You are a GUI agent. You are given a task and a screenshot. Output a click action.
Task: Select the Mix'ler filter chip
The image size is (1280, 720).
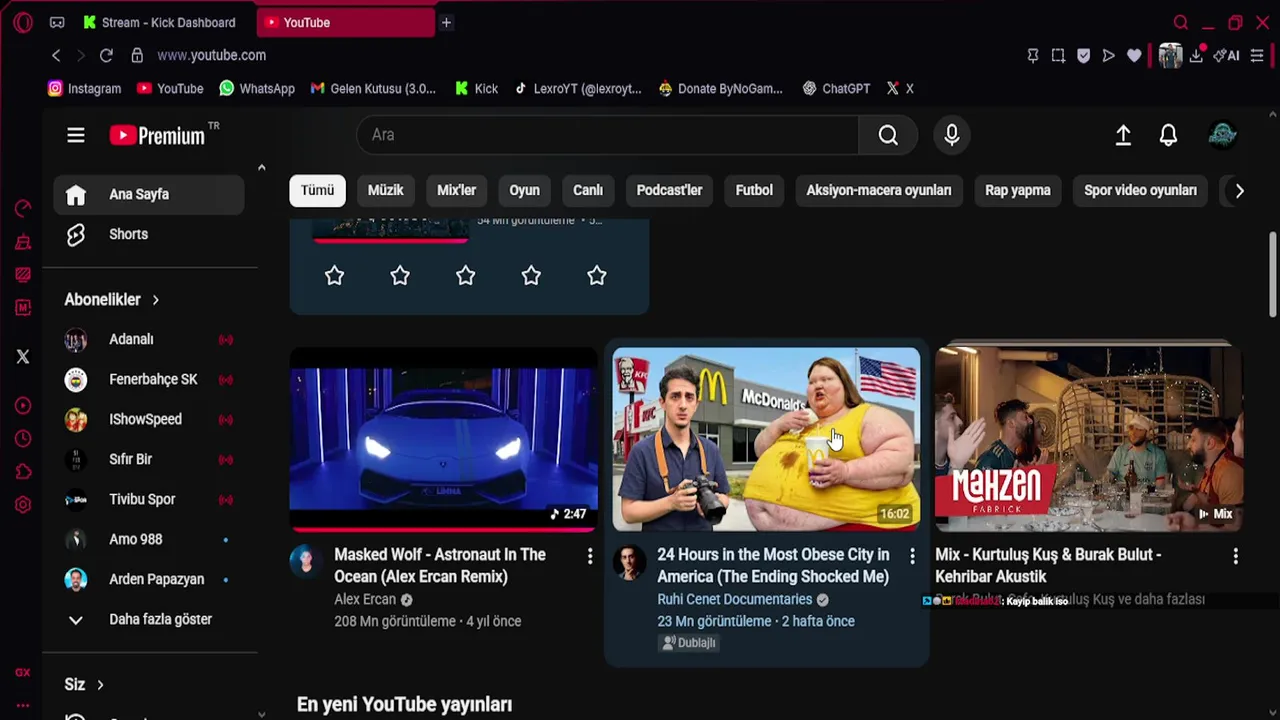pos(456,190)
